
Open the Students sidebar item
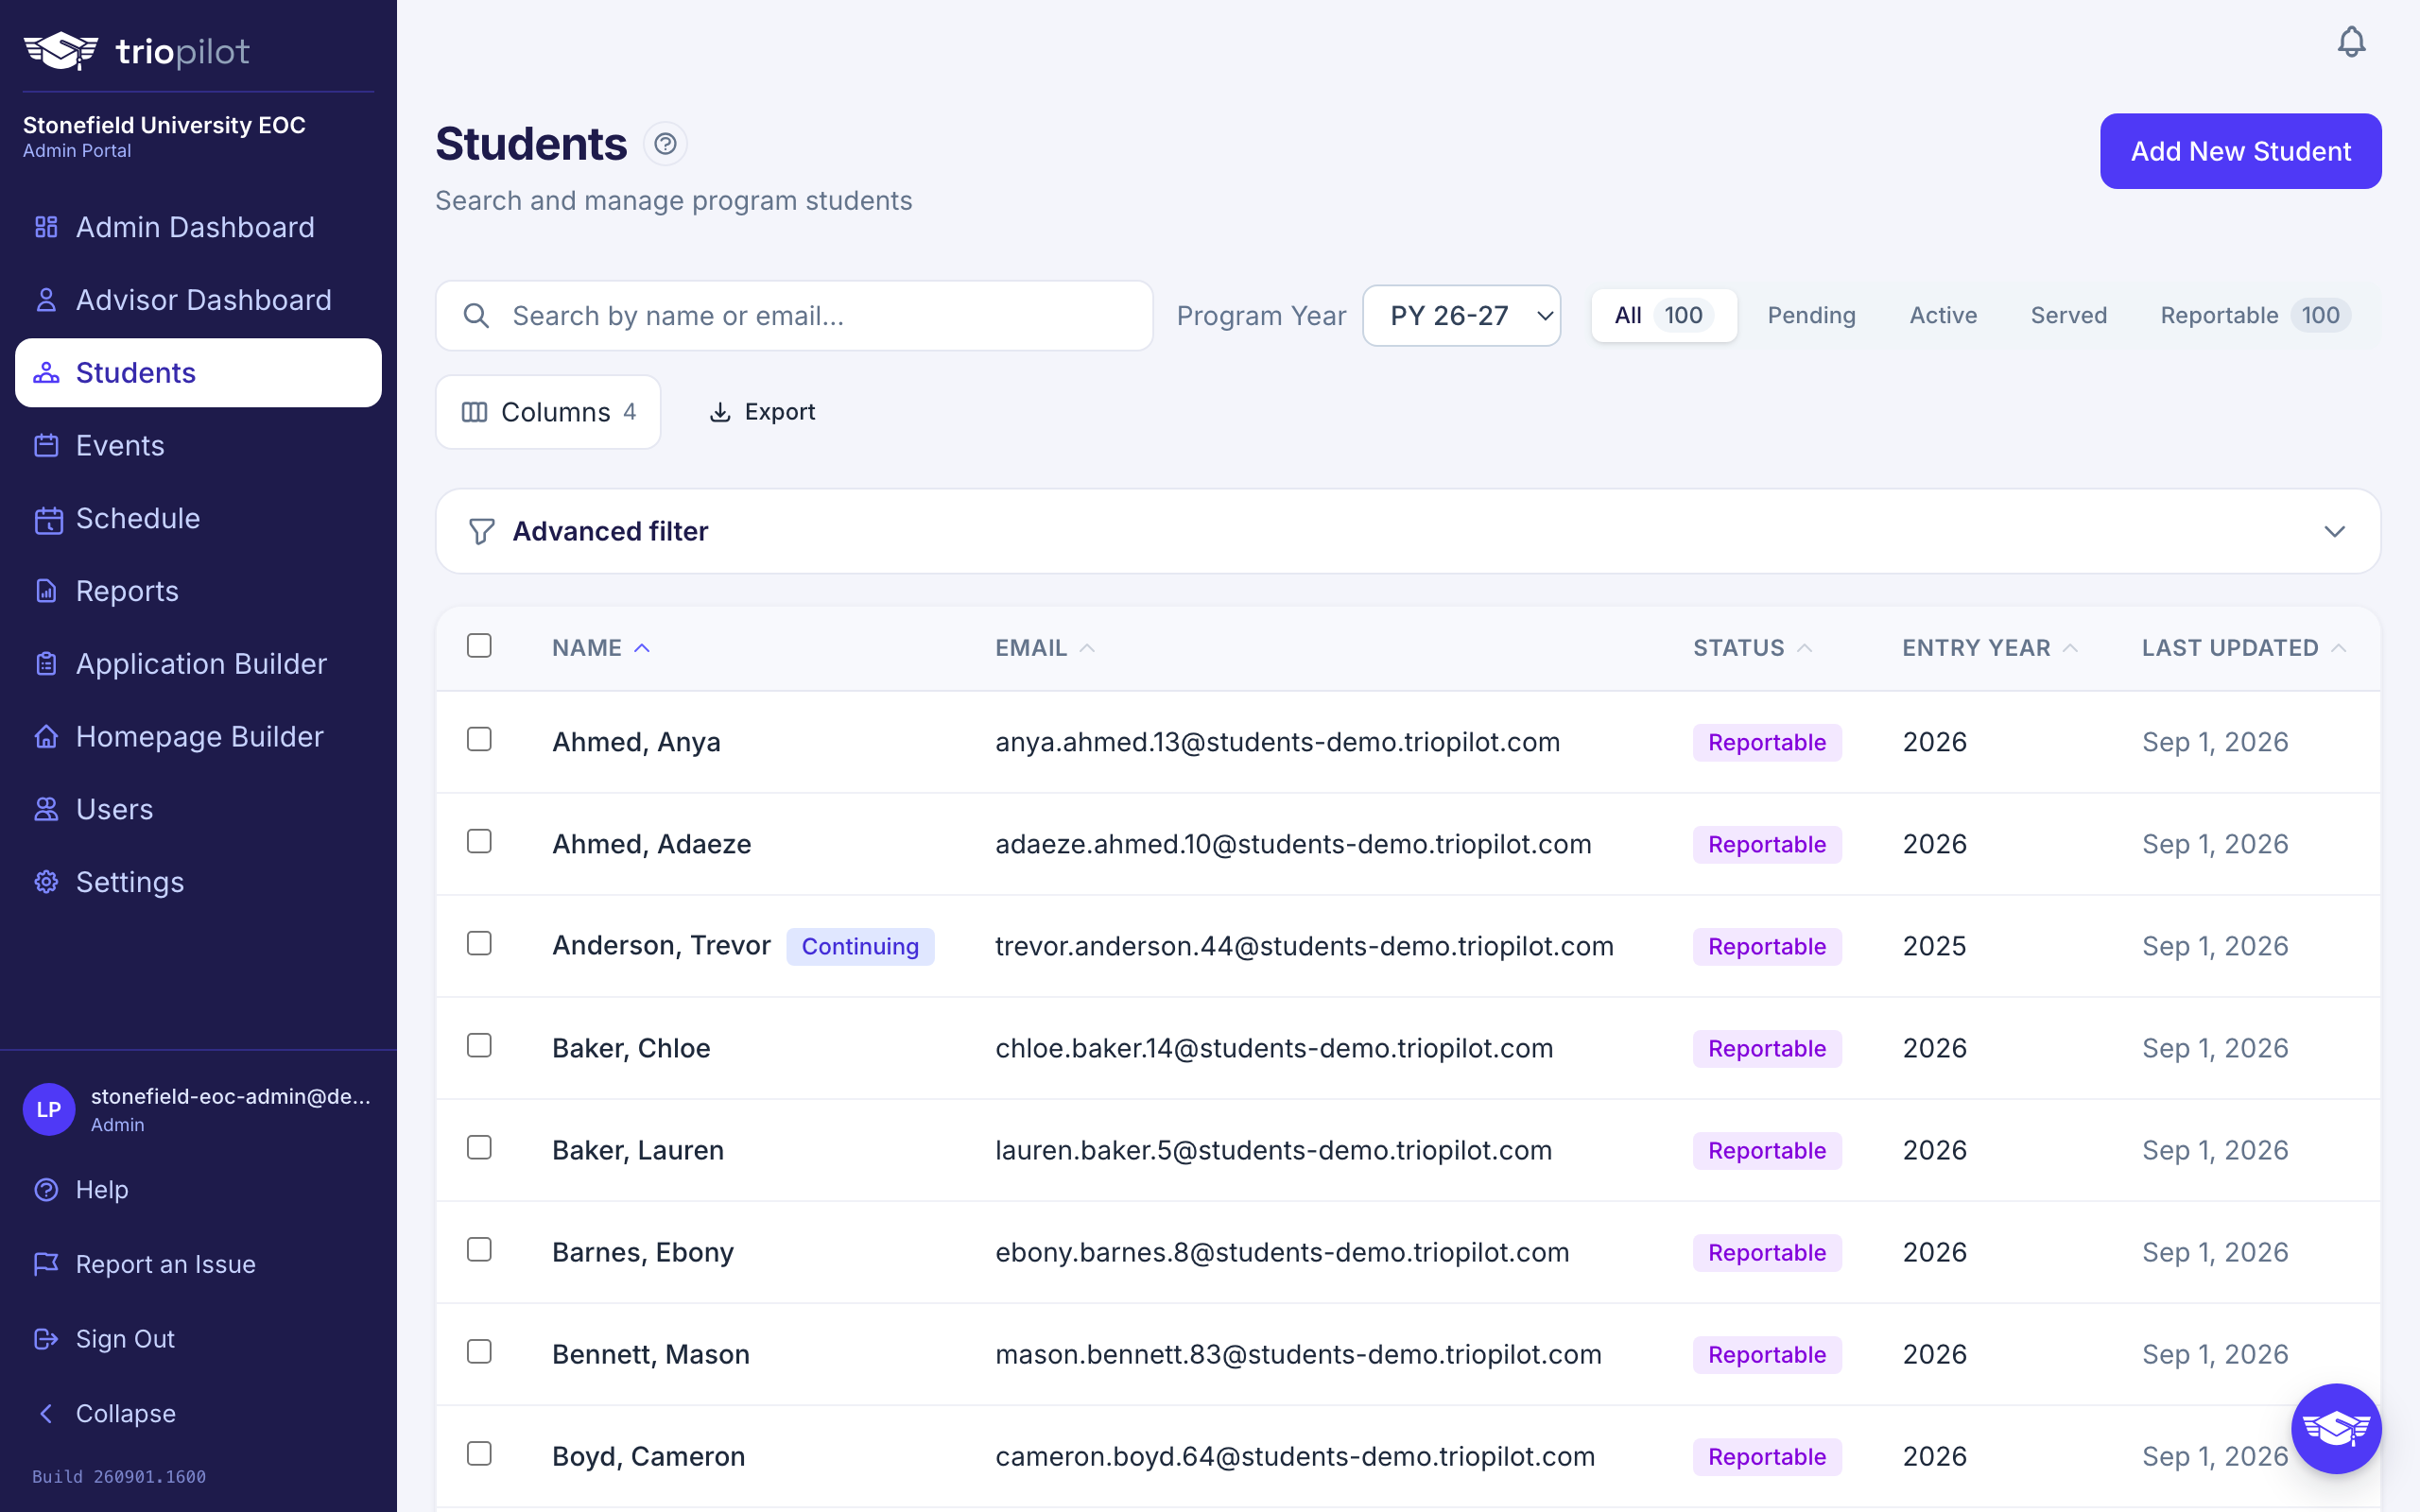coord(198,373)
